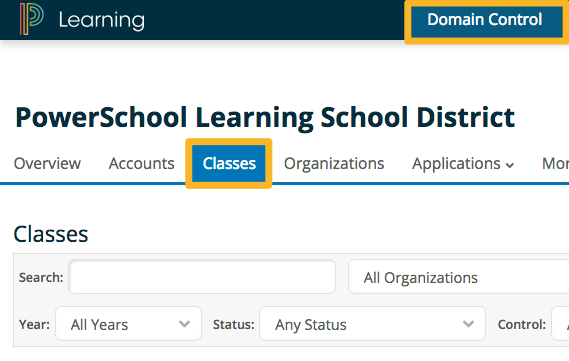Select the Classes tab
This screenshot has height=361, width=569.
tap(229, 163)
